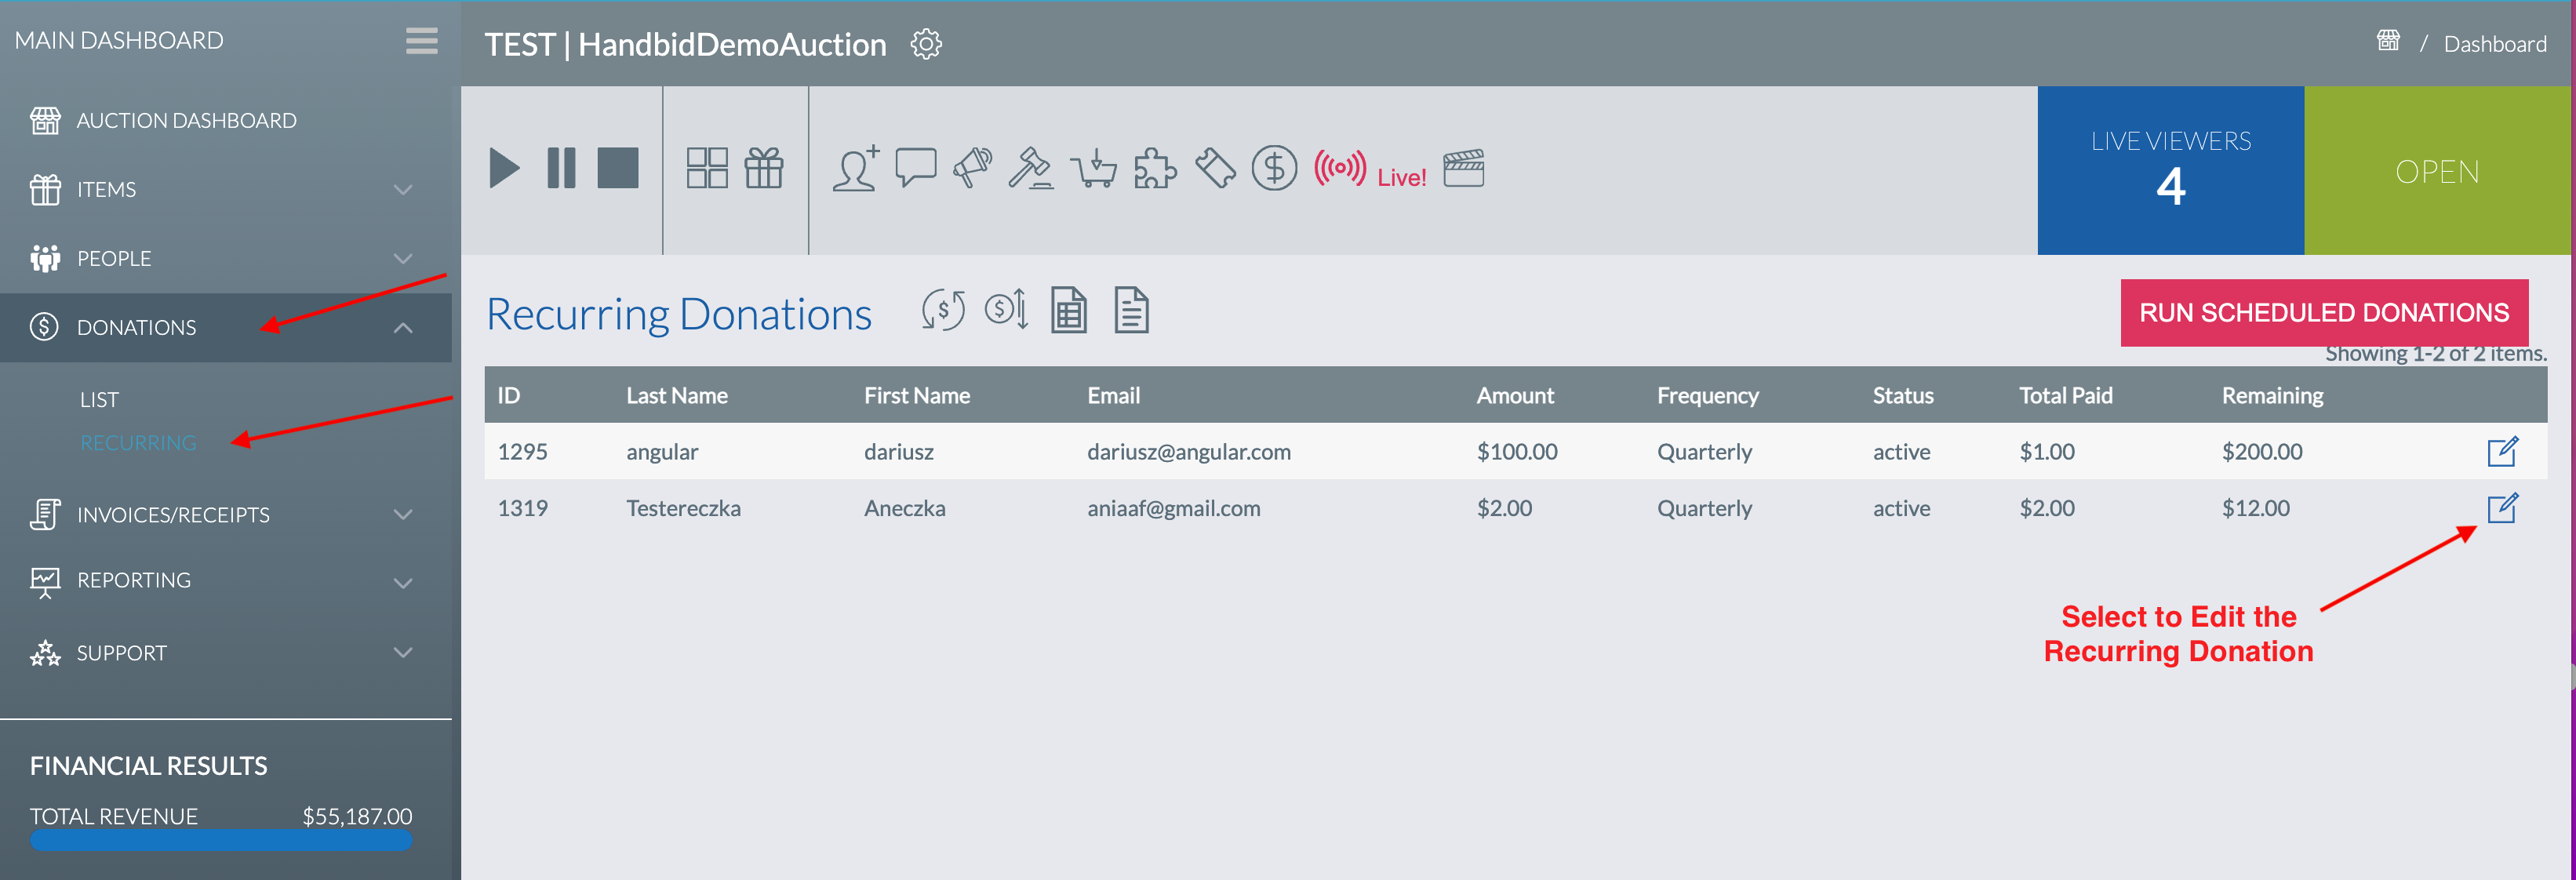Pause the auction
The height and width of the screenshot is (880, 2576).
pyautogui.click(x=561, y=168)
